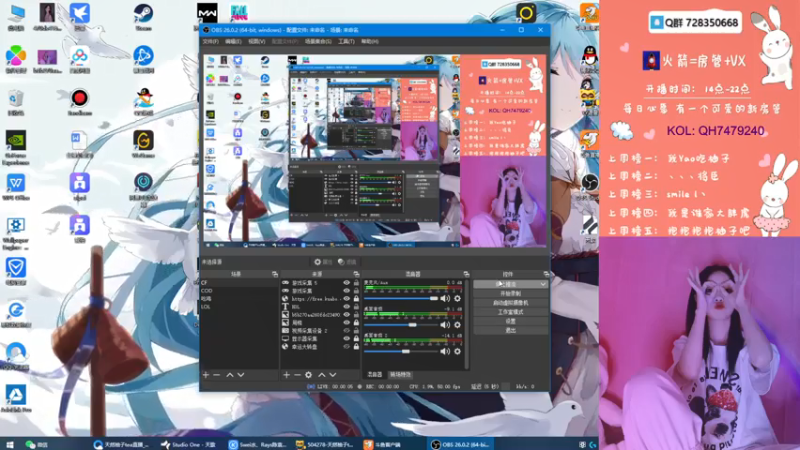Screen dimensions: 800x450
Task: Show the 幸运大转盘 source
Action: (346, 347)
